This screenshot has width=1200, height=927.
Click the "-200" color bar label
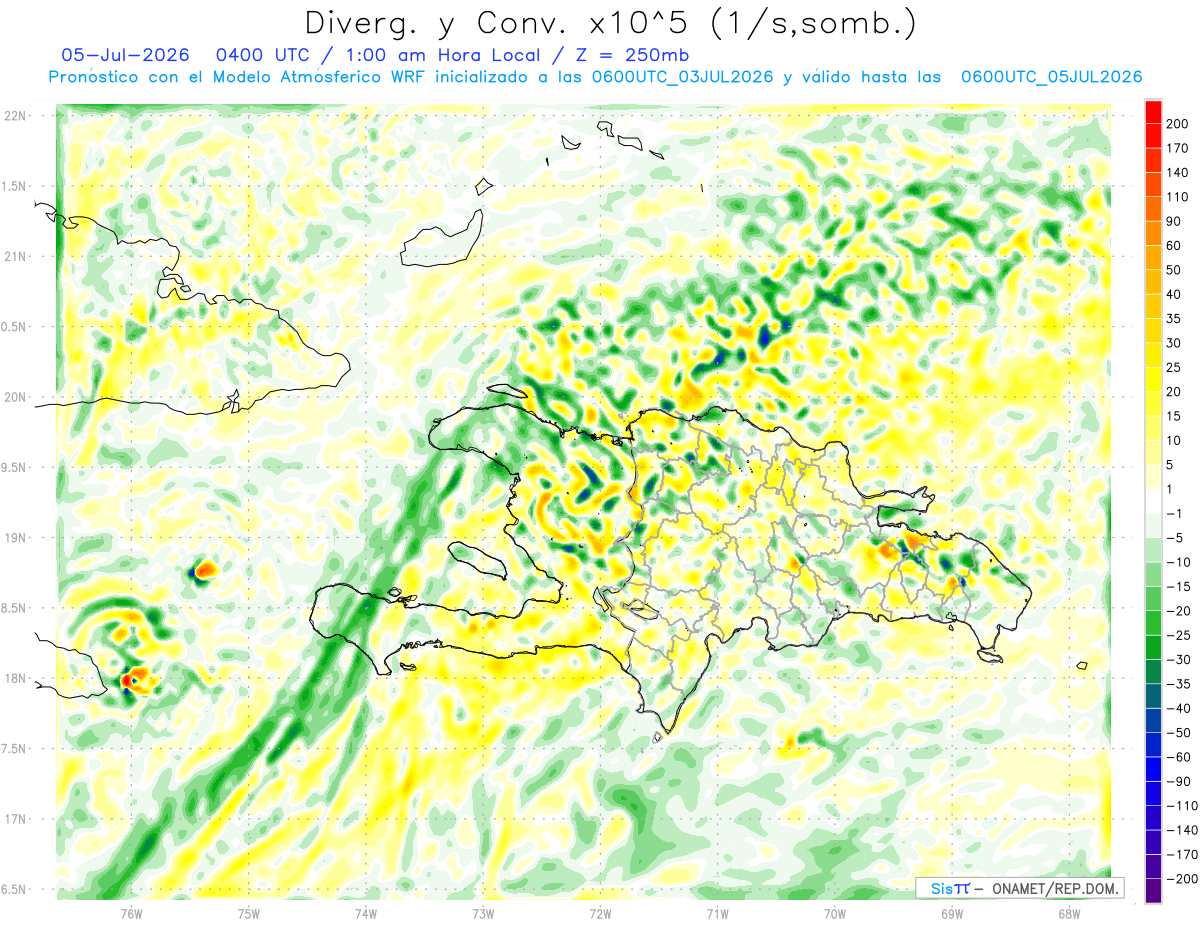coord(1183,879)
